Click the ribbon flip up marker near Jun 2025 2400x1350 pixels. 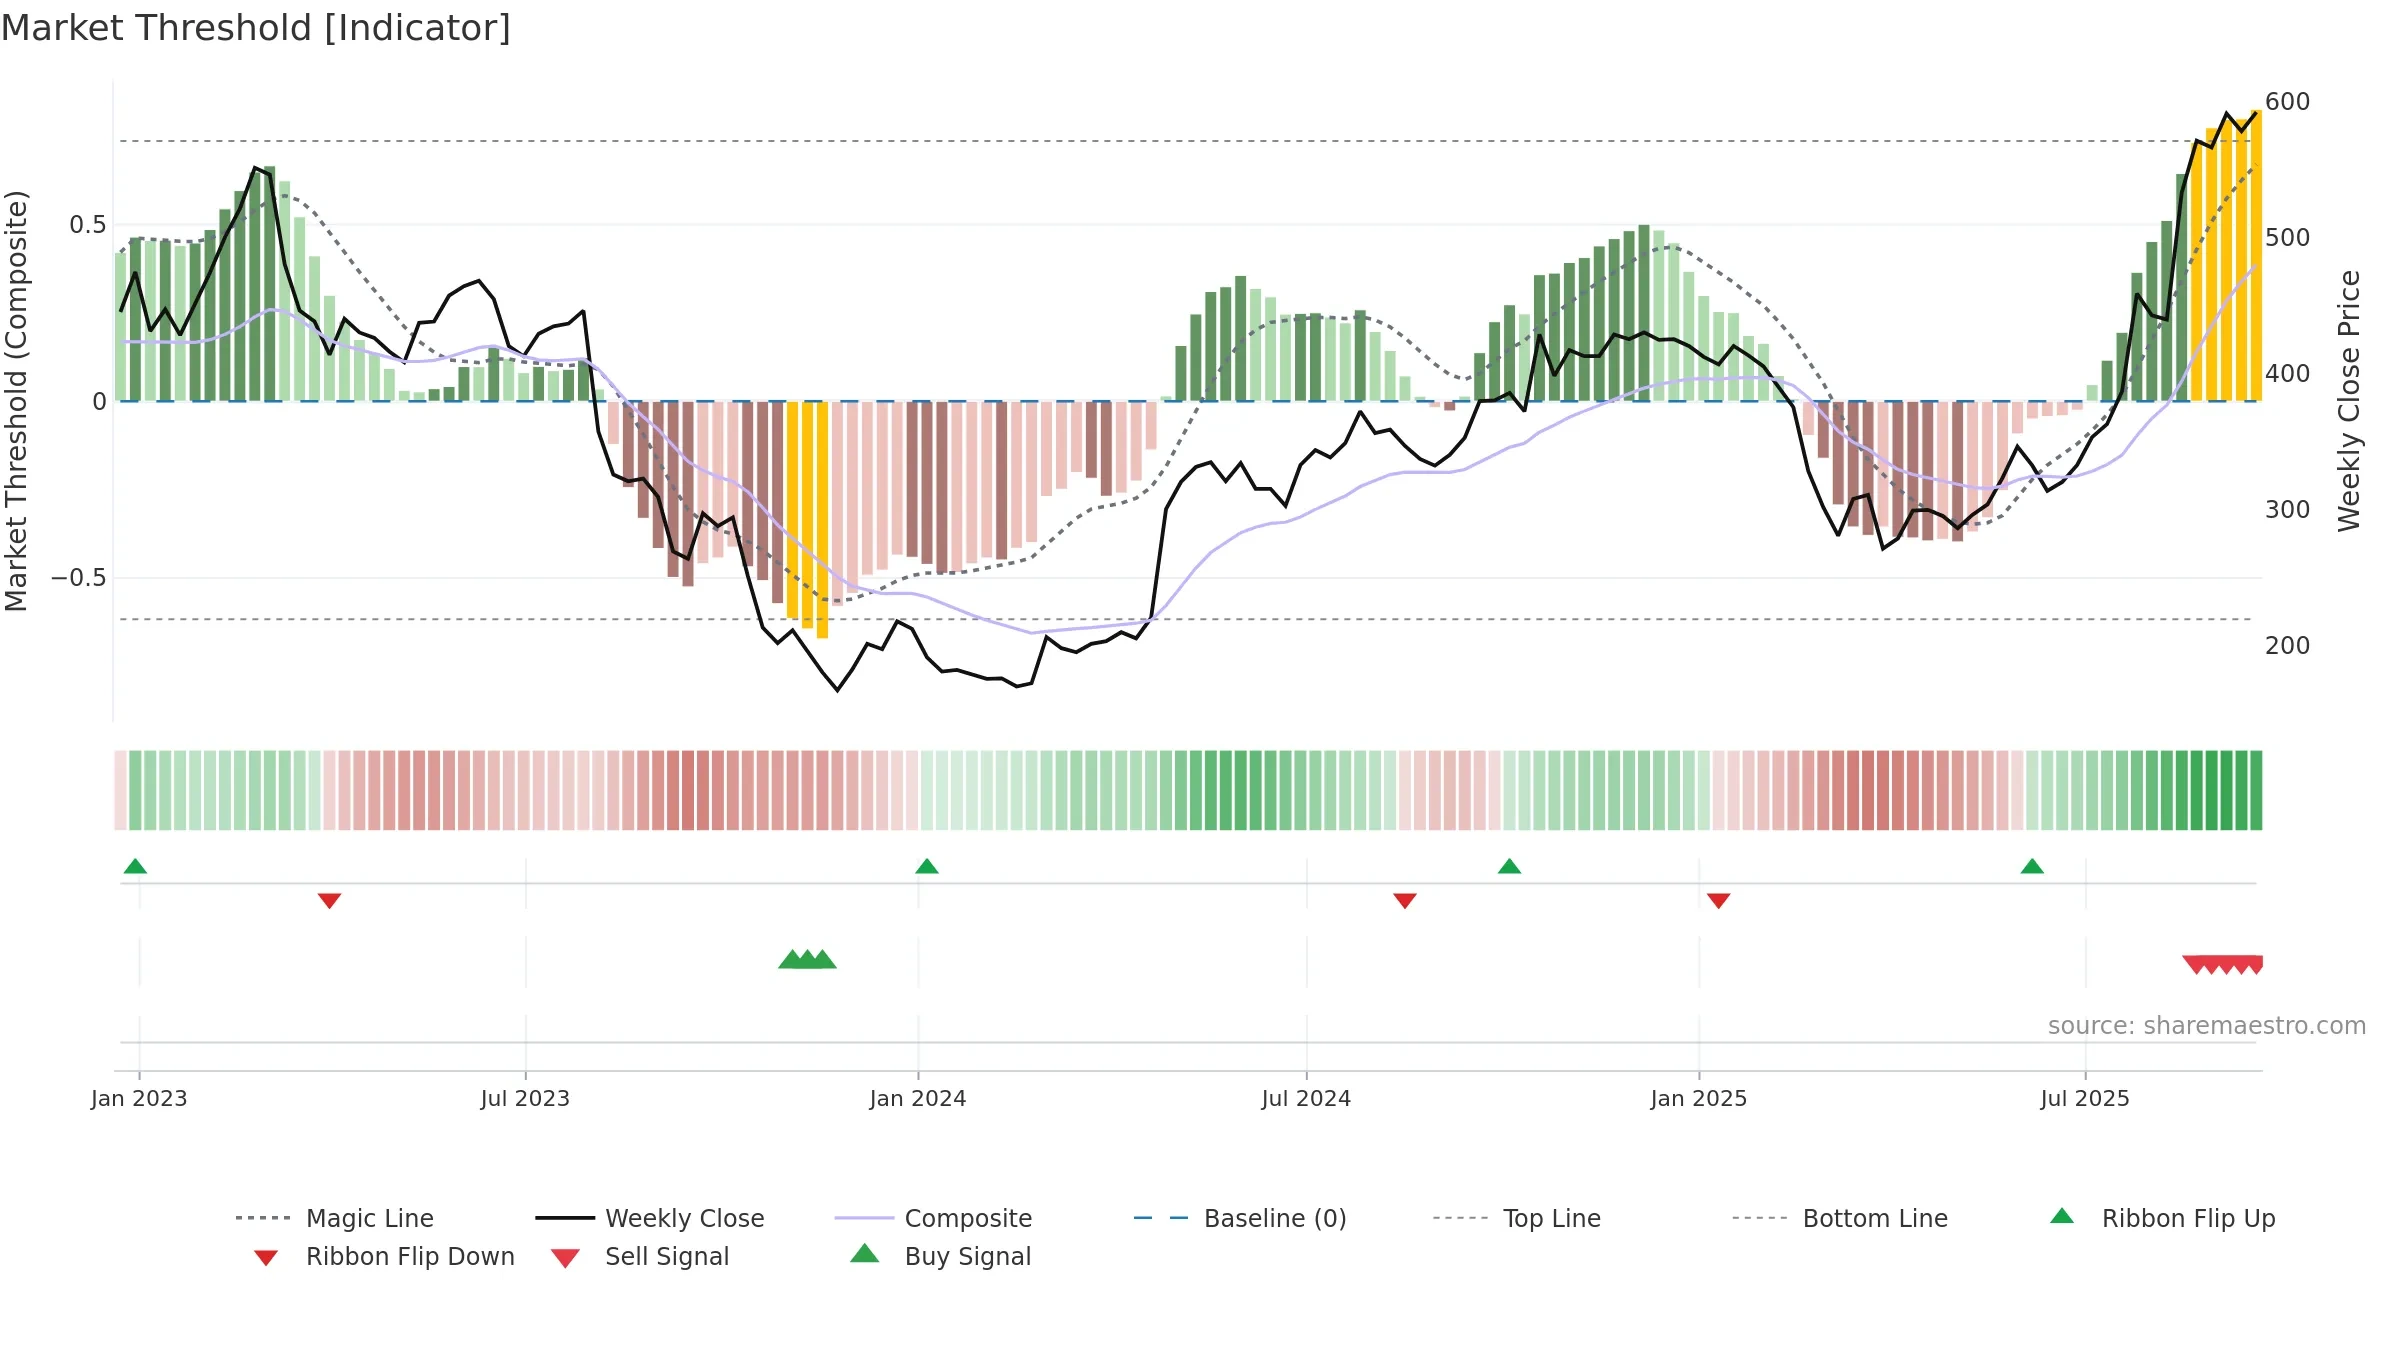tap(2032, 866)
